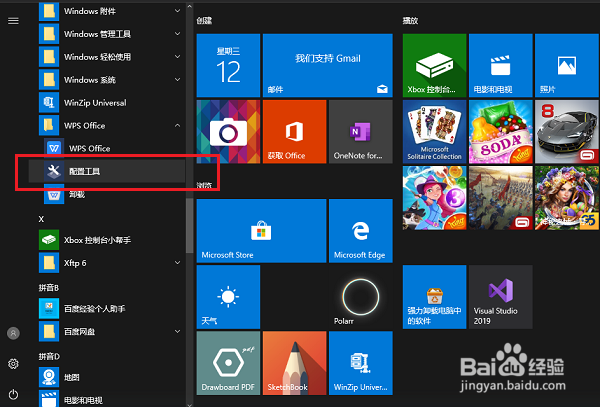Launch Drawboard PDF tile
Image resolution: width=600 pixels, height=407 pixels.
pos(228,363)
